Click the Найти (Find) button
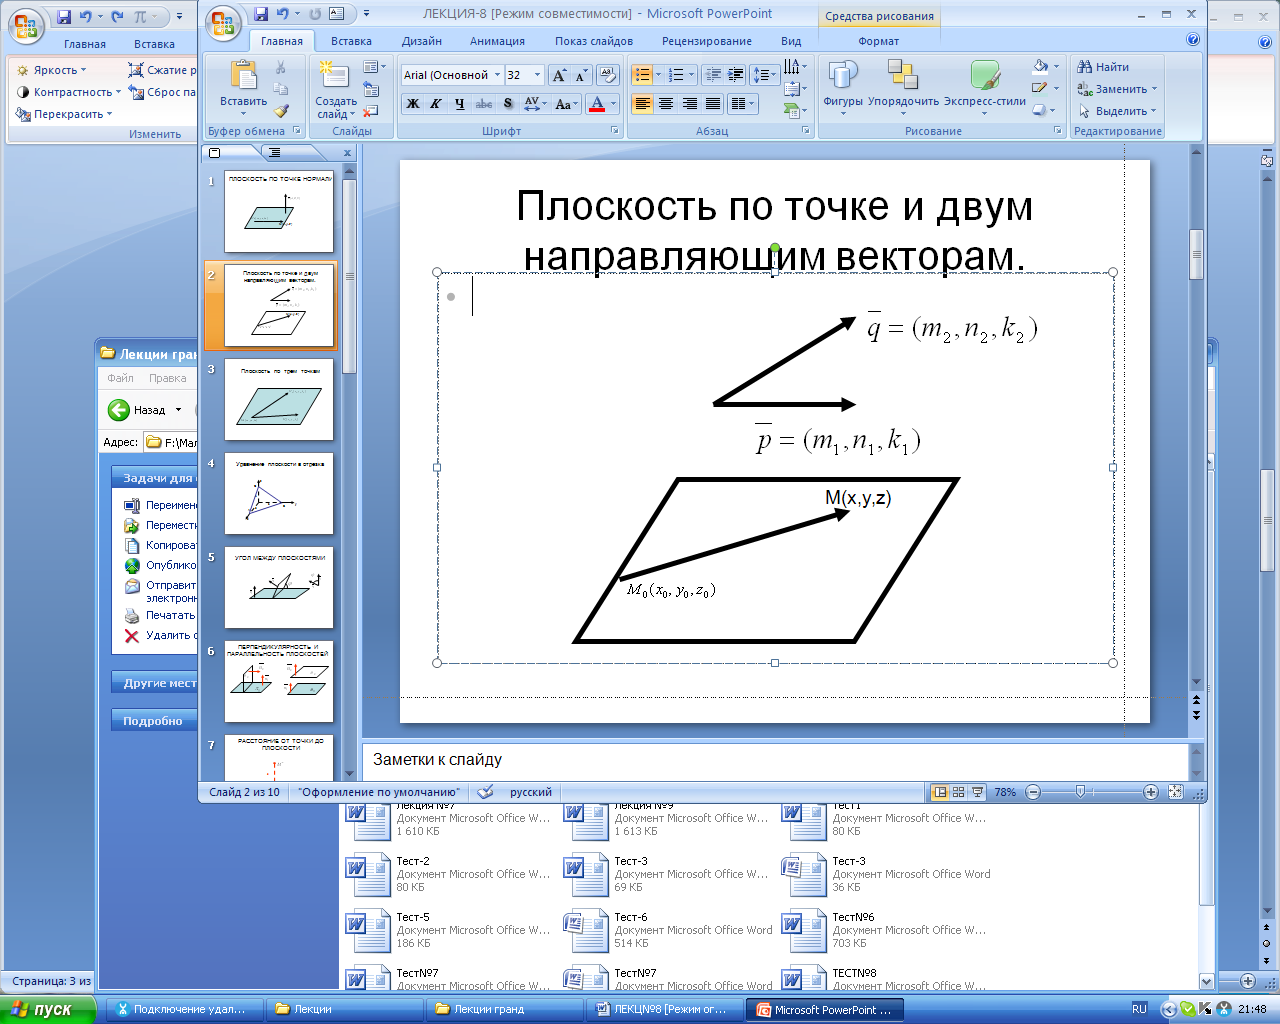 tap(1103, 67)
